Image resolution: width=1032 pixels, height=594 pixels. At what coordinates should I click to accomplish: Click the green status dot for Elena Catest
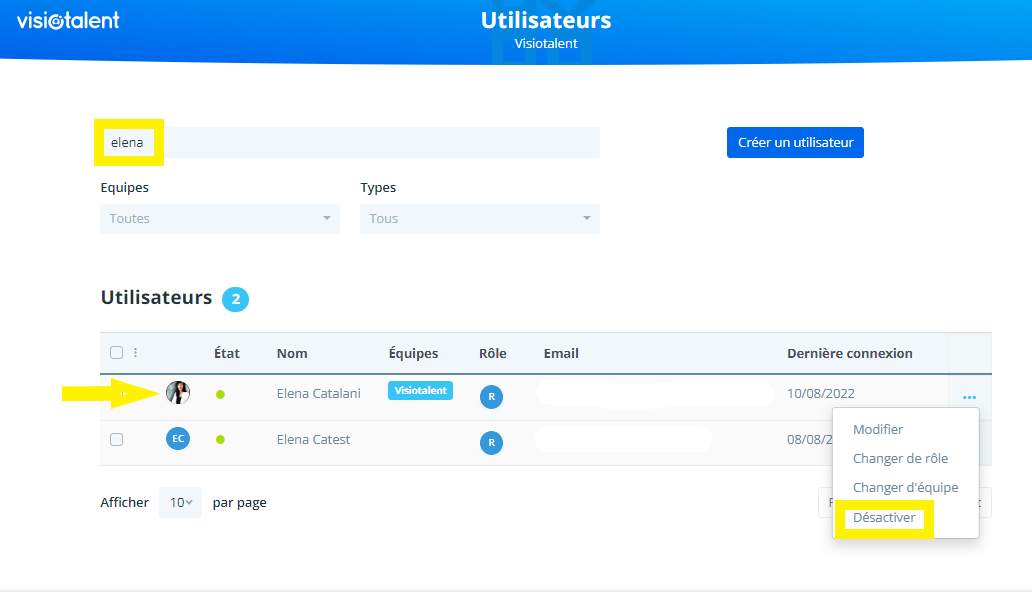(x=220, y=439)
